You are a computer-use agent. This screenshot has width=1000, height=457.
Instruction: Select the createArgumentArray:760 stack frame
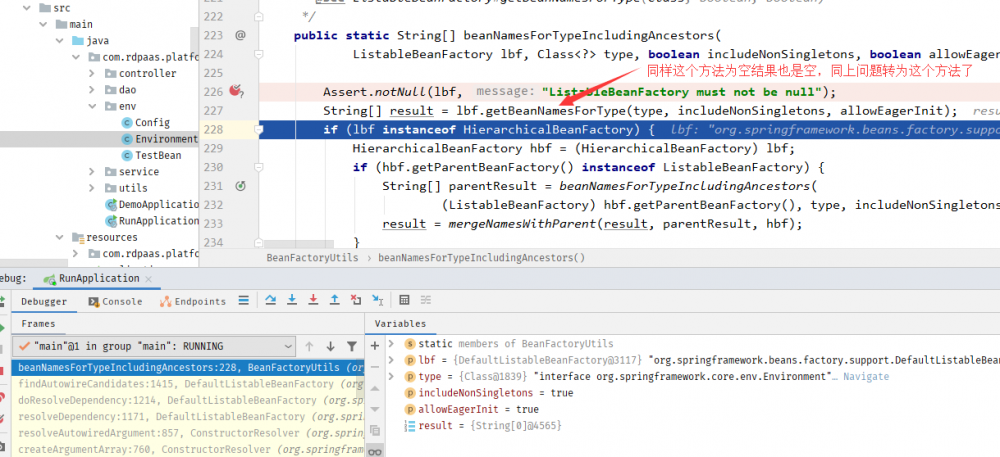pyautogui.click(x=188, y=450)
